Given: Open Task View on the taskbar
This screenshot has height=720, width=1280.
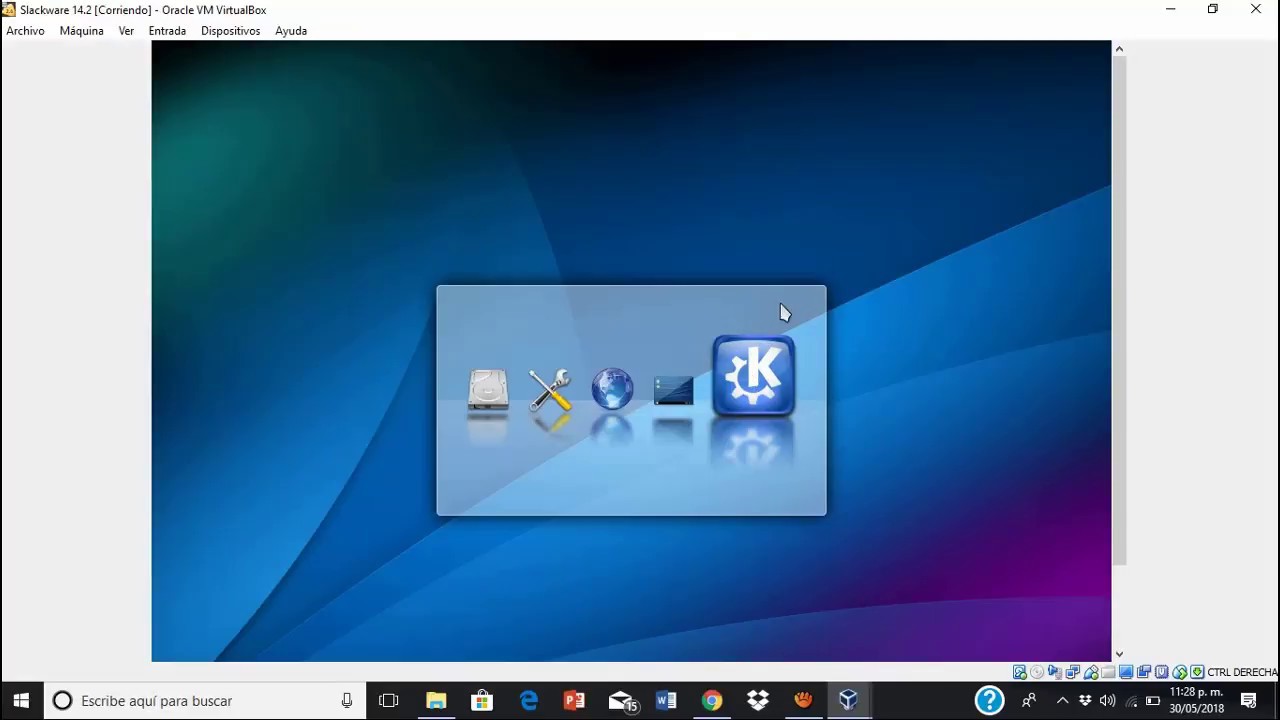Looking at the screenshot, I should click(x=389, y=701).
